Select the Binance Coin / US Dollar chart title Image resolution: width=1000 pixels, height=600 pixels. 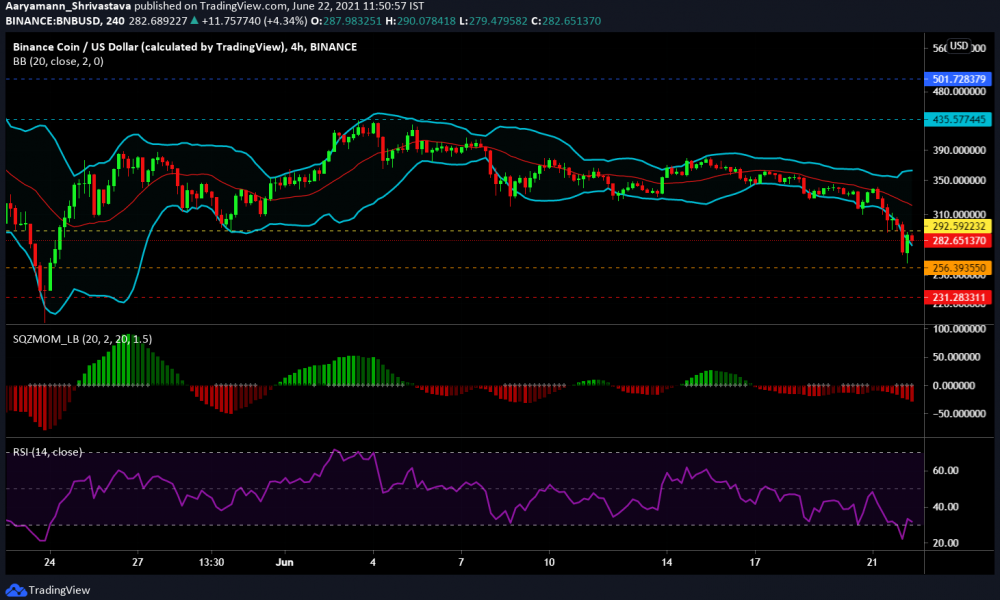click(185, 47)
